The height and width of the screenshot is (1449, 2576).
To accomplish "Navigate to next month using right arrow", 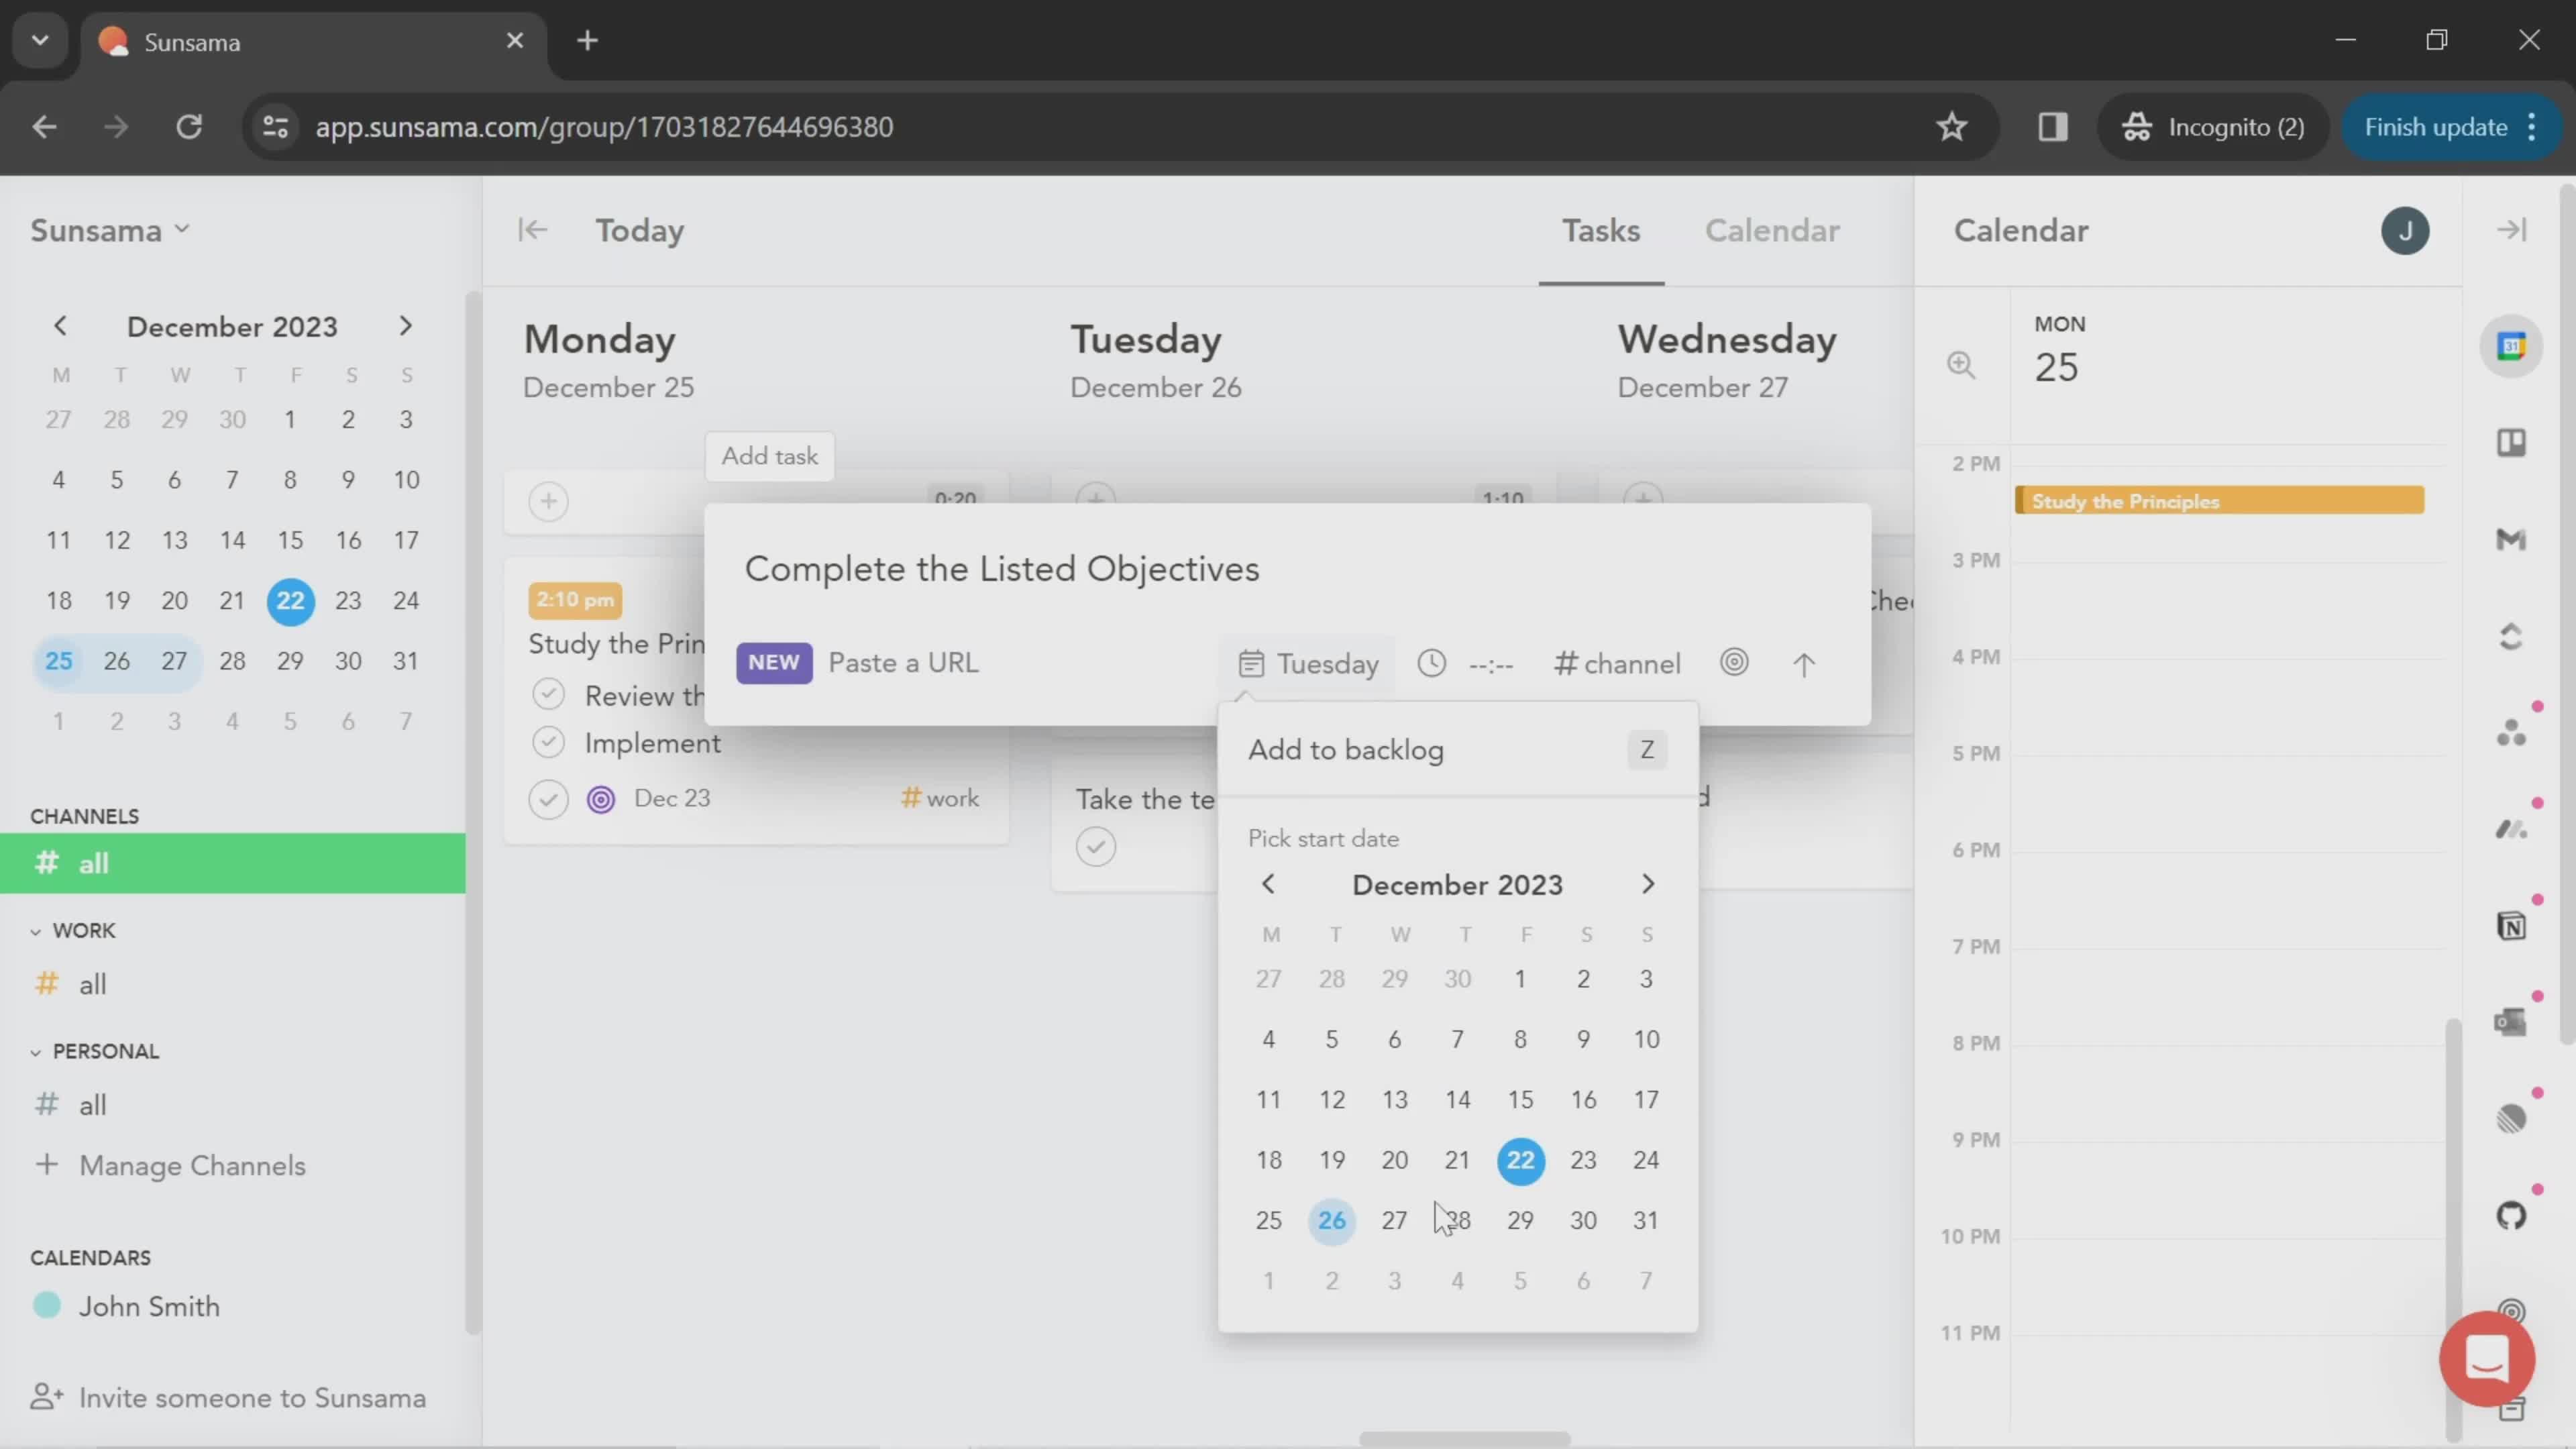I will (1647, 885).
